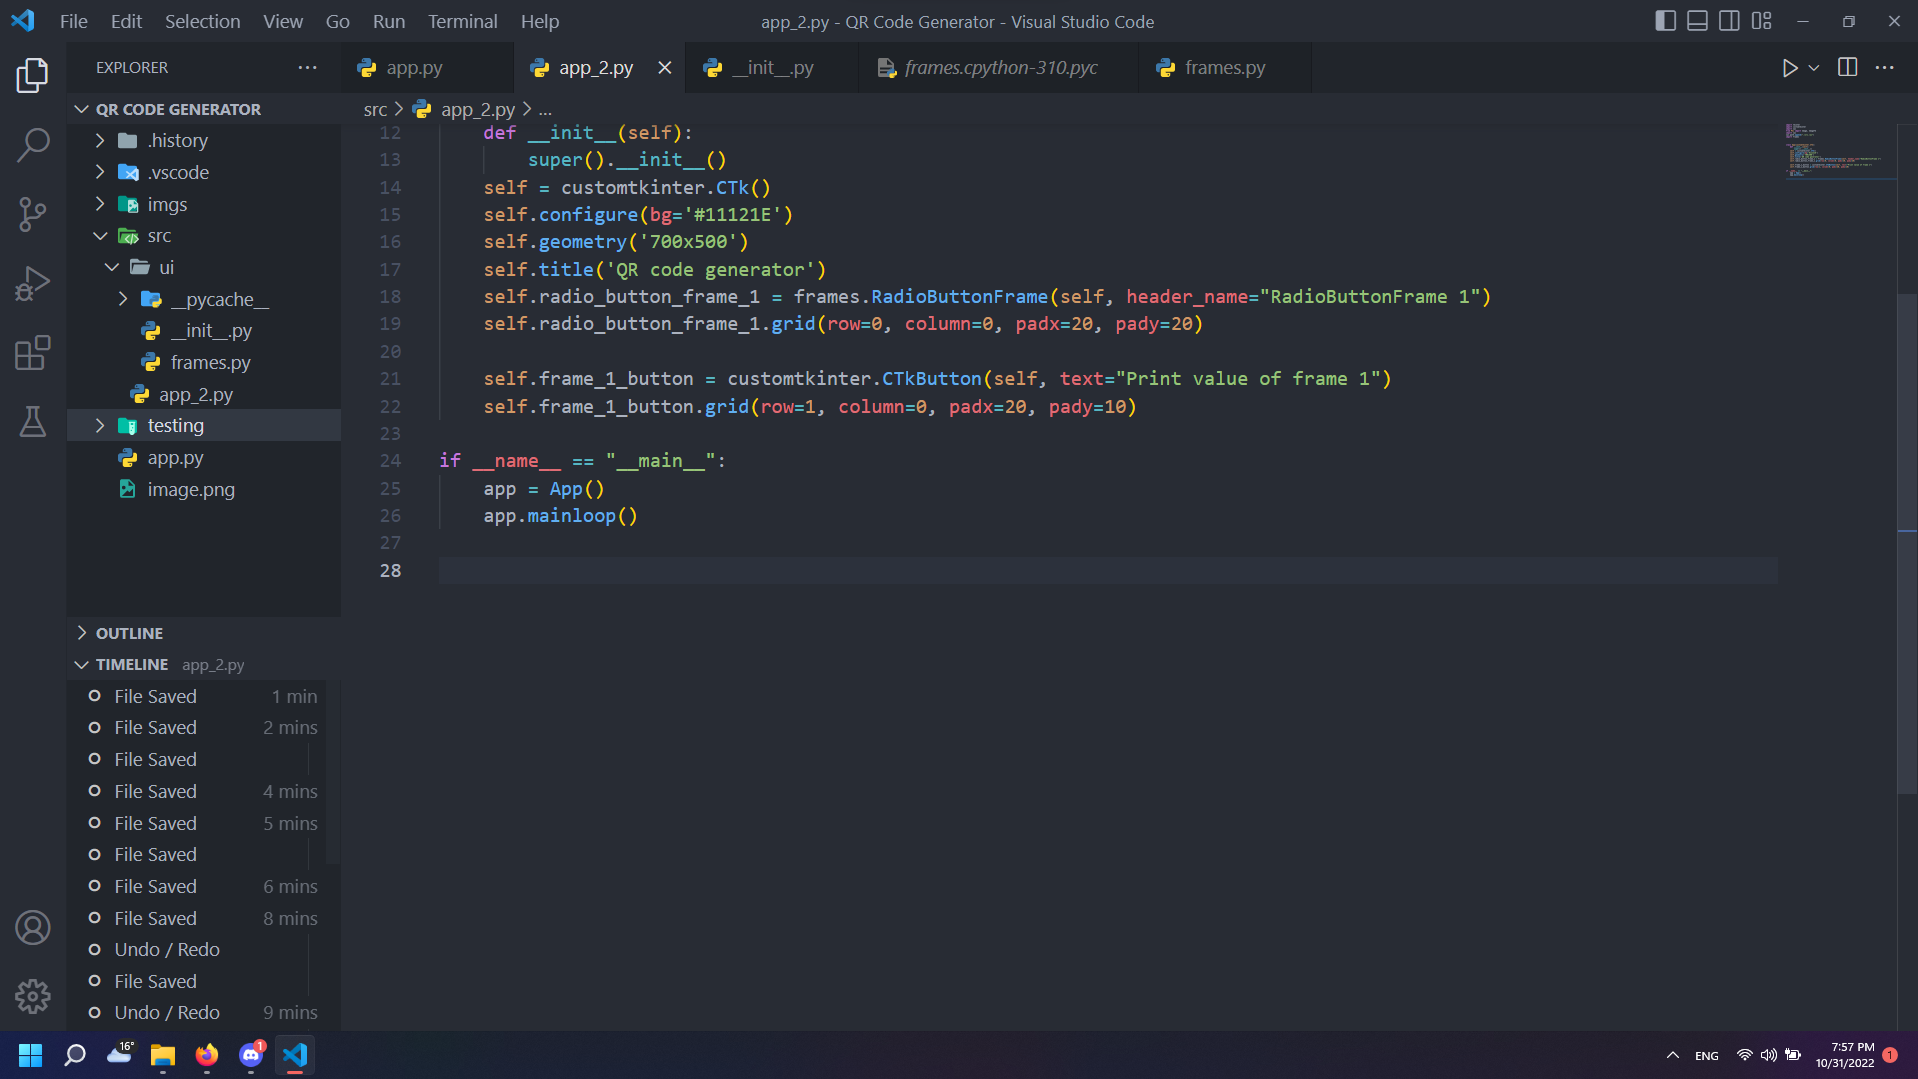The image size is (1918, 1079).
Task: Open the Selection menu
Action: (x=202, y=21)
